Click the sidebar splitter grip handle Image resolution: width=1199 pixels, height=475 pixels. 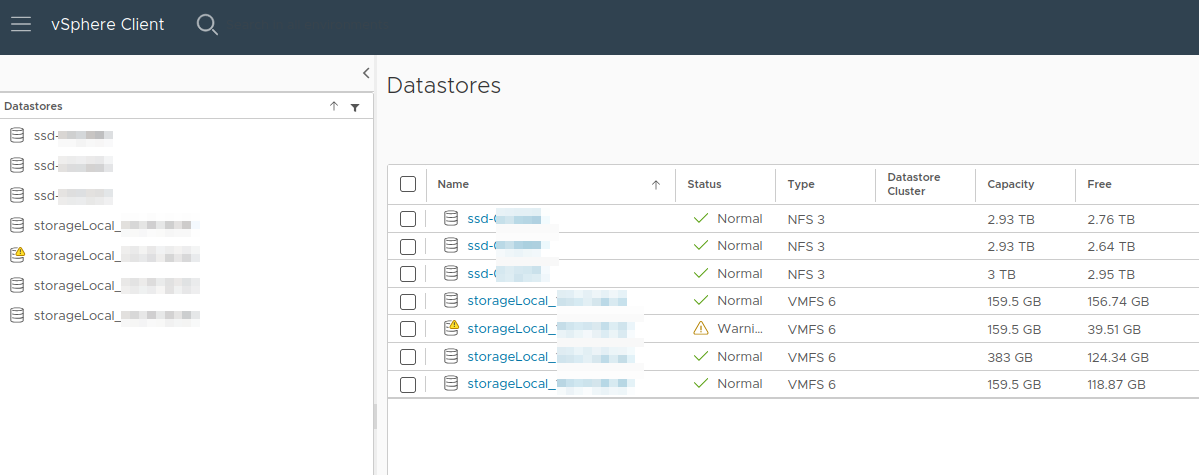pos(375,417)
